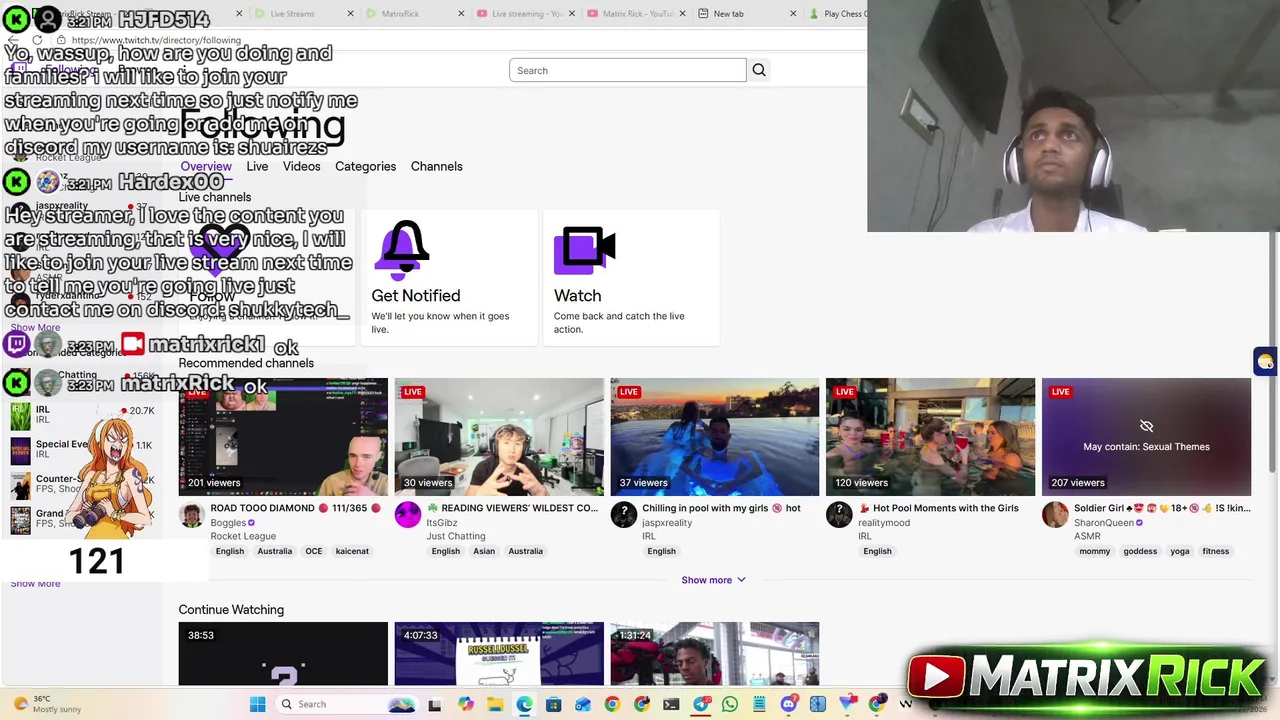
Task: Open the Boggles stream thumbnail with 201 viewers
Action: point(283,437)
